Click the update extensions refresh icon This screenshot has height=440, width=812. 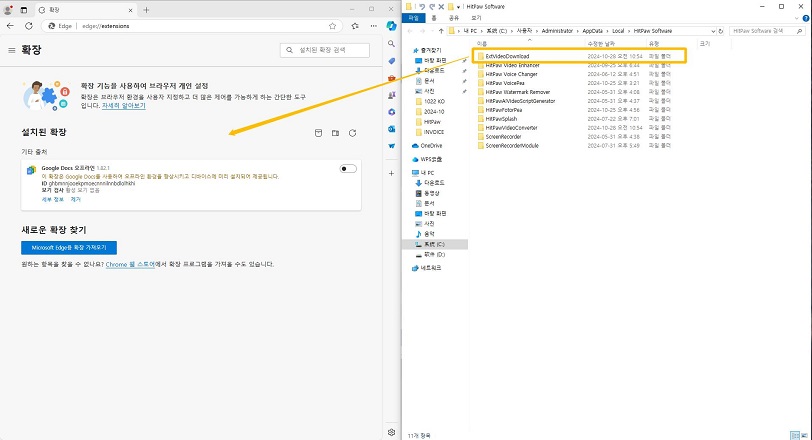pyautogui.click(x=353, y=133)
